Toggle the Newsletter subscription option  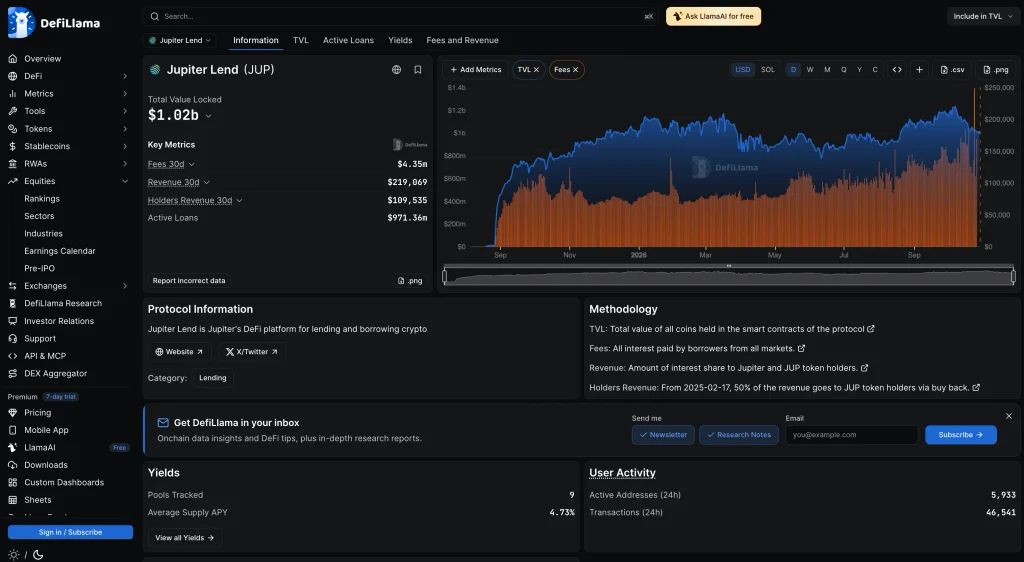coord(663,435)
